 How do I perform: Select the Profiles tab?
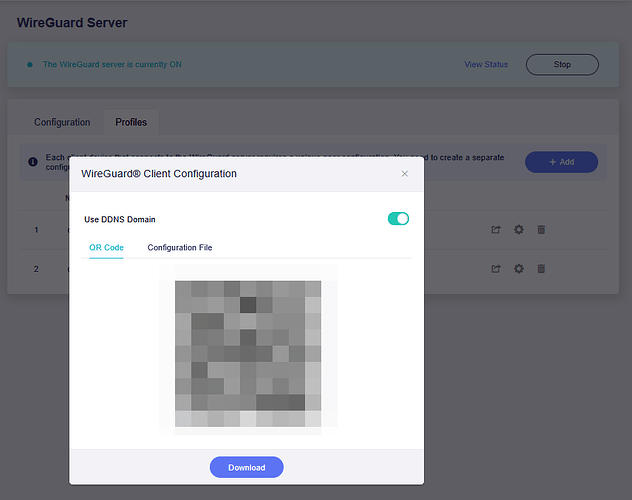[x=131, y=122]
